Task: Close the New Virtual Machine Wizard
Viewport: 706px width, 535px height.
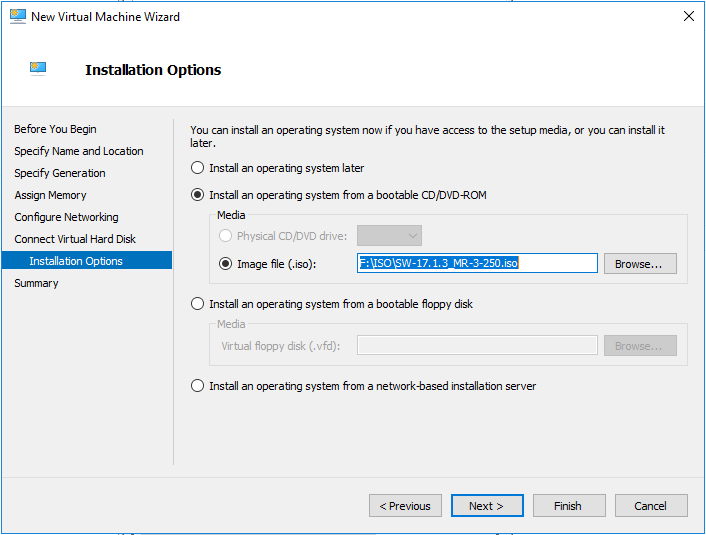Action: pyautogui.click(x=688, y=17)
